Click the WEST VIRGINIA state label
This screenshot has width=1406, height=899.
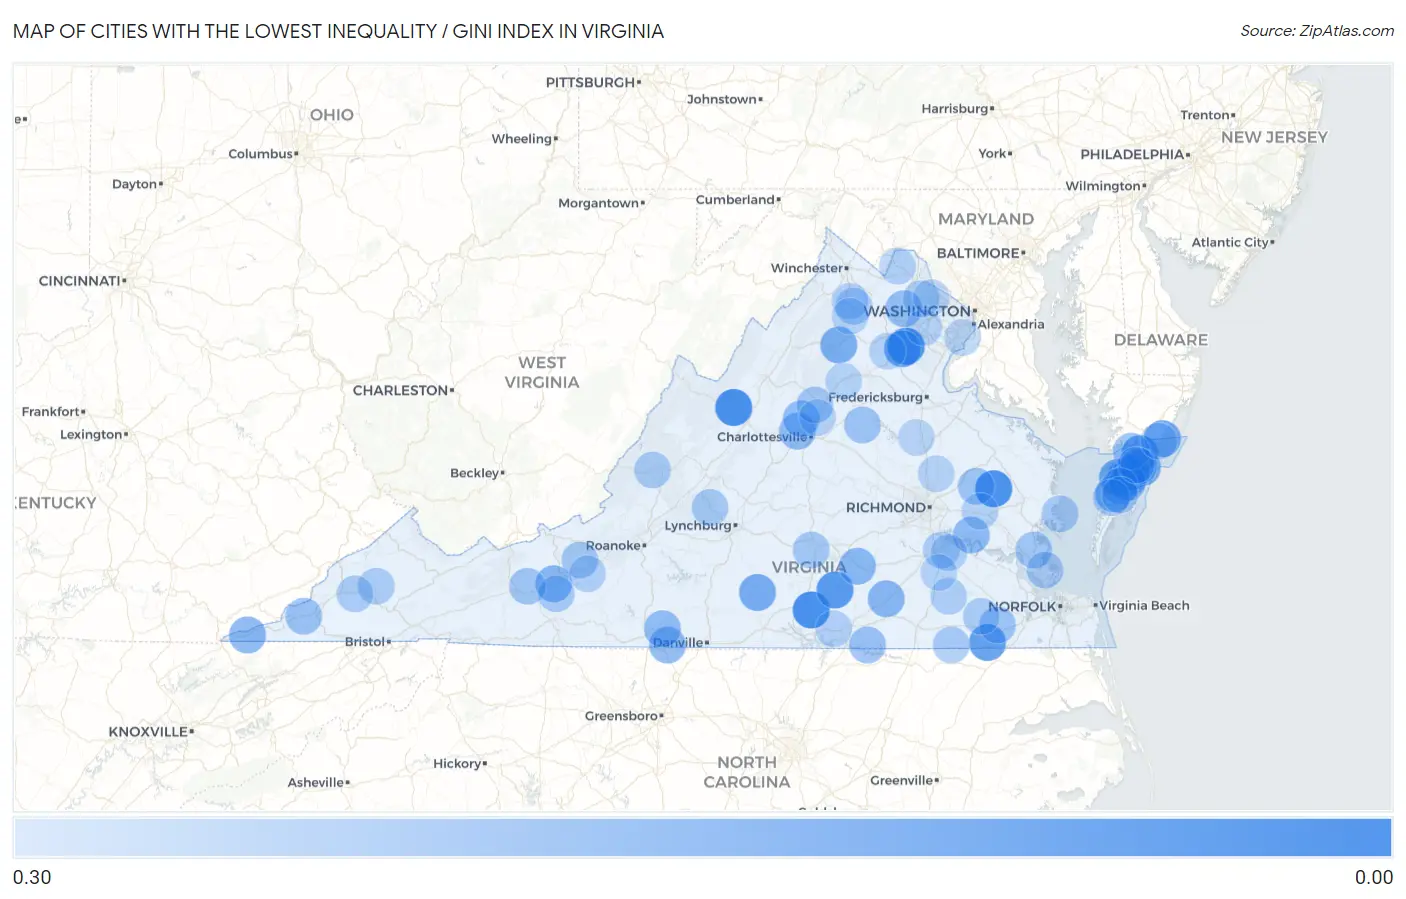pyautogui.click(x=542, y=372)
